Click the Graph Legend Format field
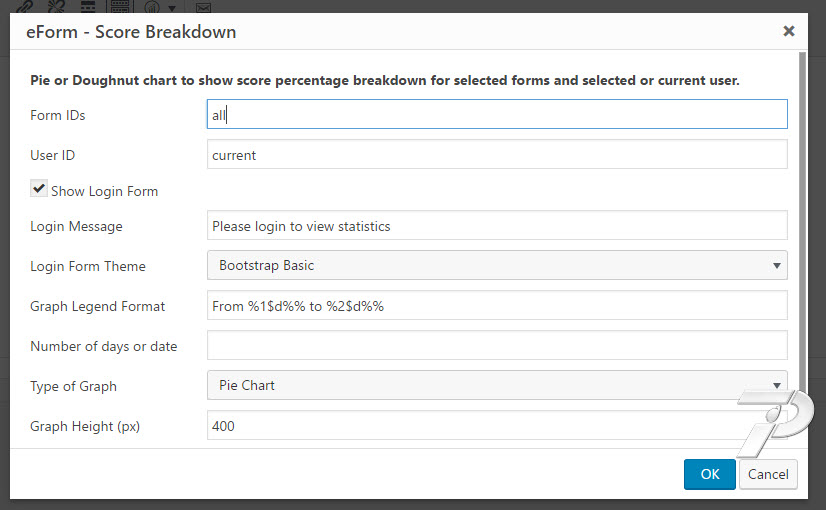Screen dimensions: 826x510 click(x=497, y=306)
